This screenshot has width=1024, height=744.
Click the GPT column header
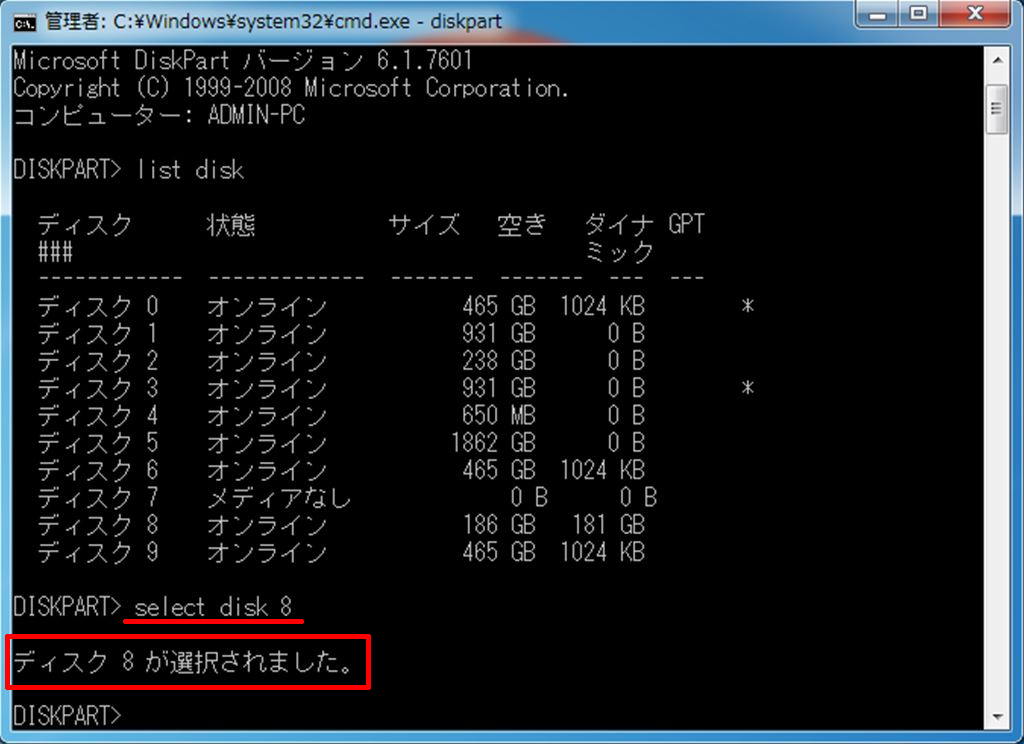[x=686, y=224]
